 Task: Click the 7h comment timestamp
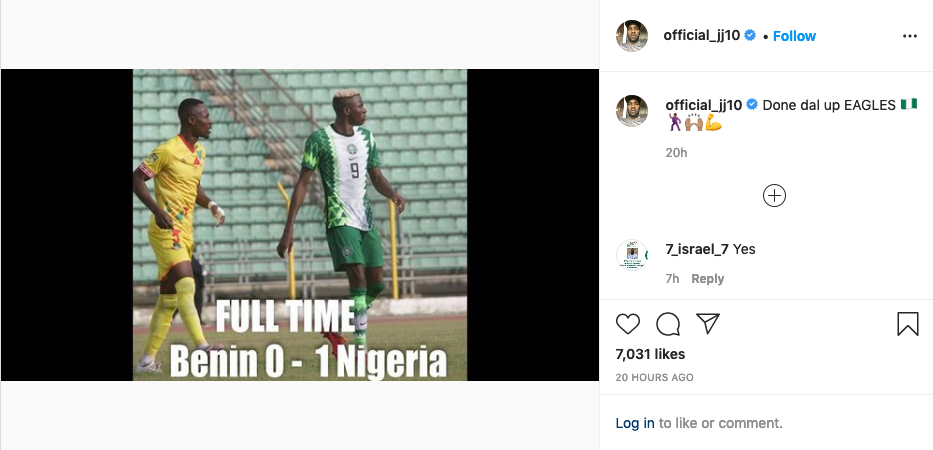[x=672, y=279]
